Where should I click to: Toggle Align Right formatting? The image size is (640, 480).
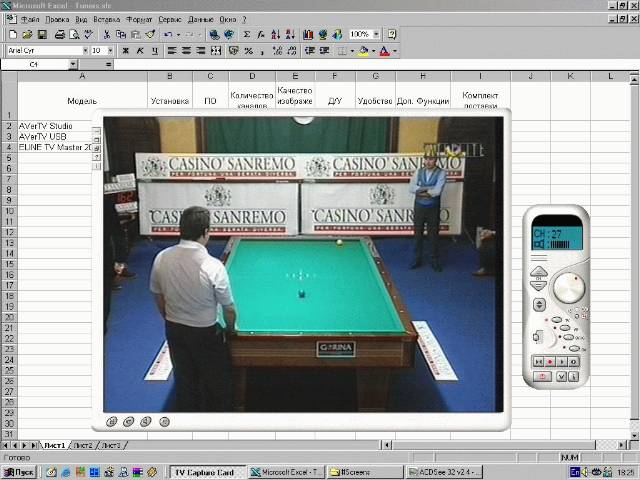point(201,51)
